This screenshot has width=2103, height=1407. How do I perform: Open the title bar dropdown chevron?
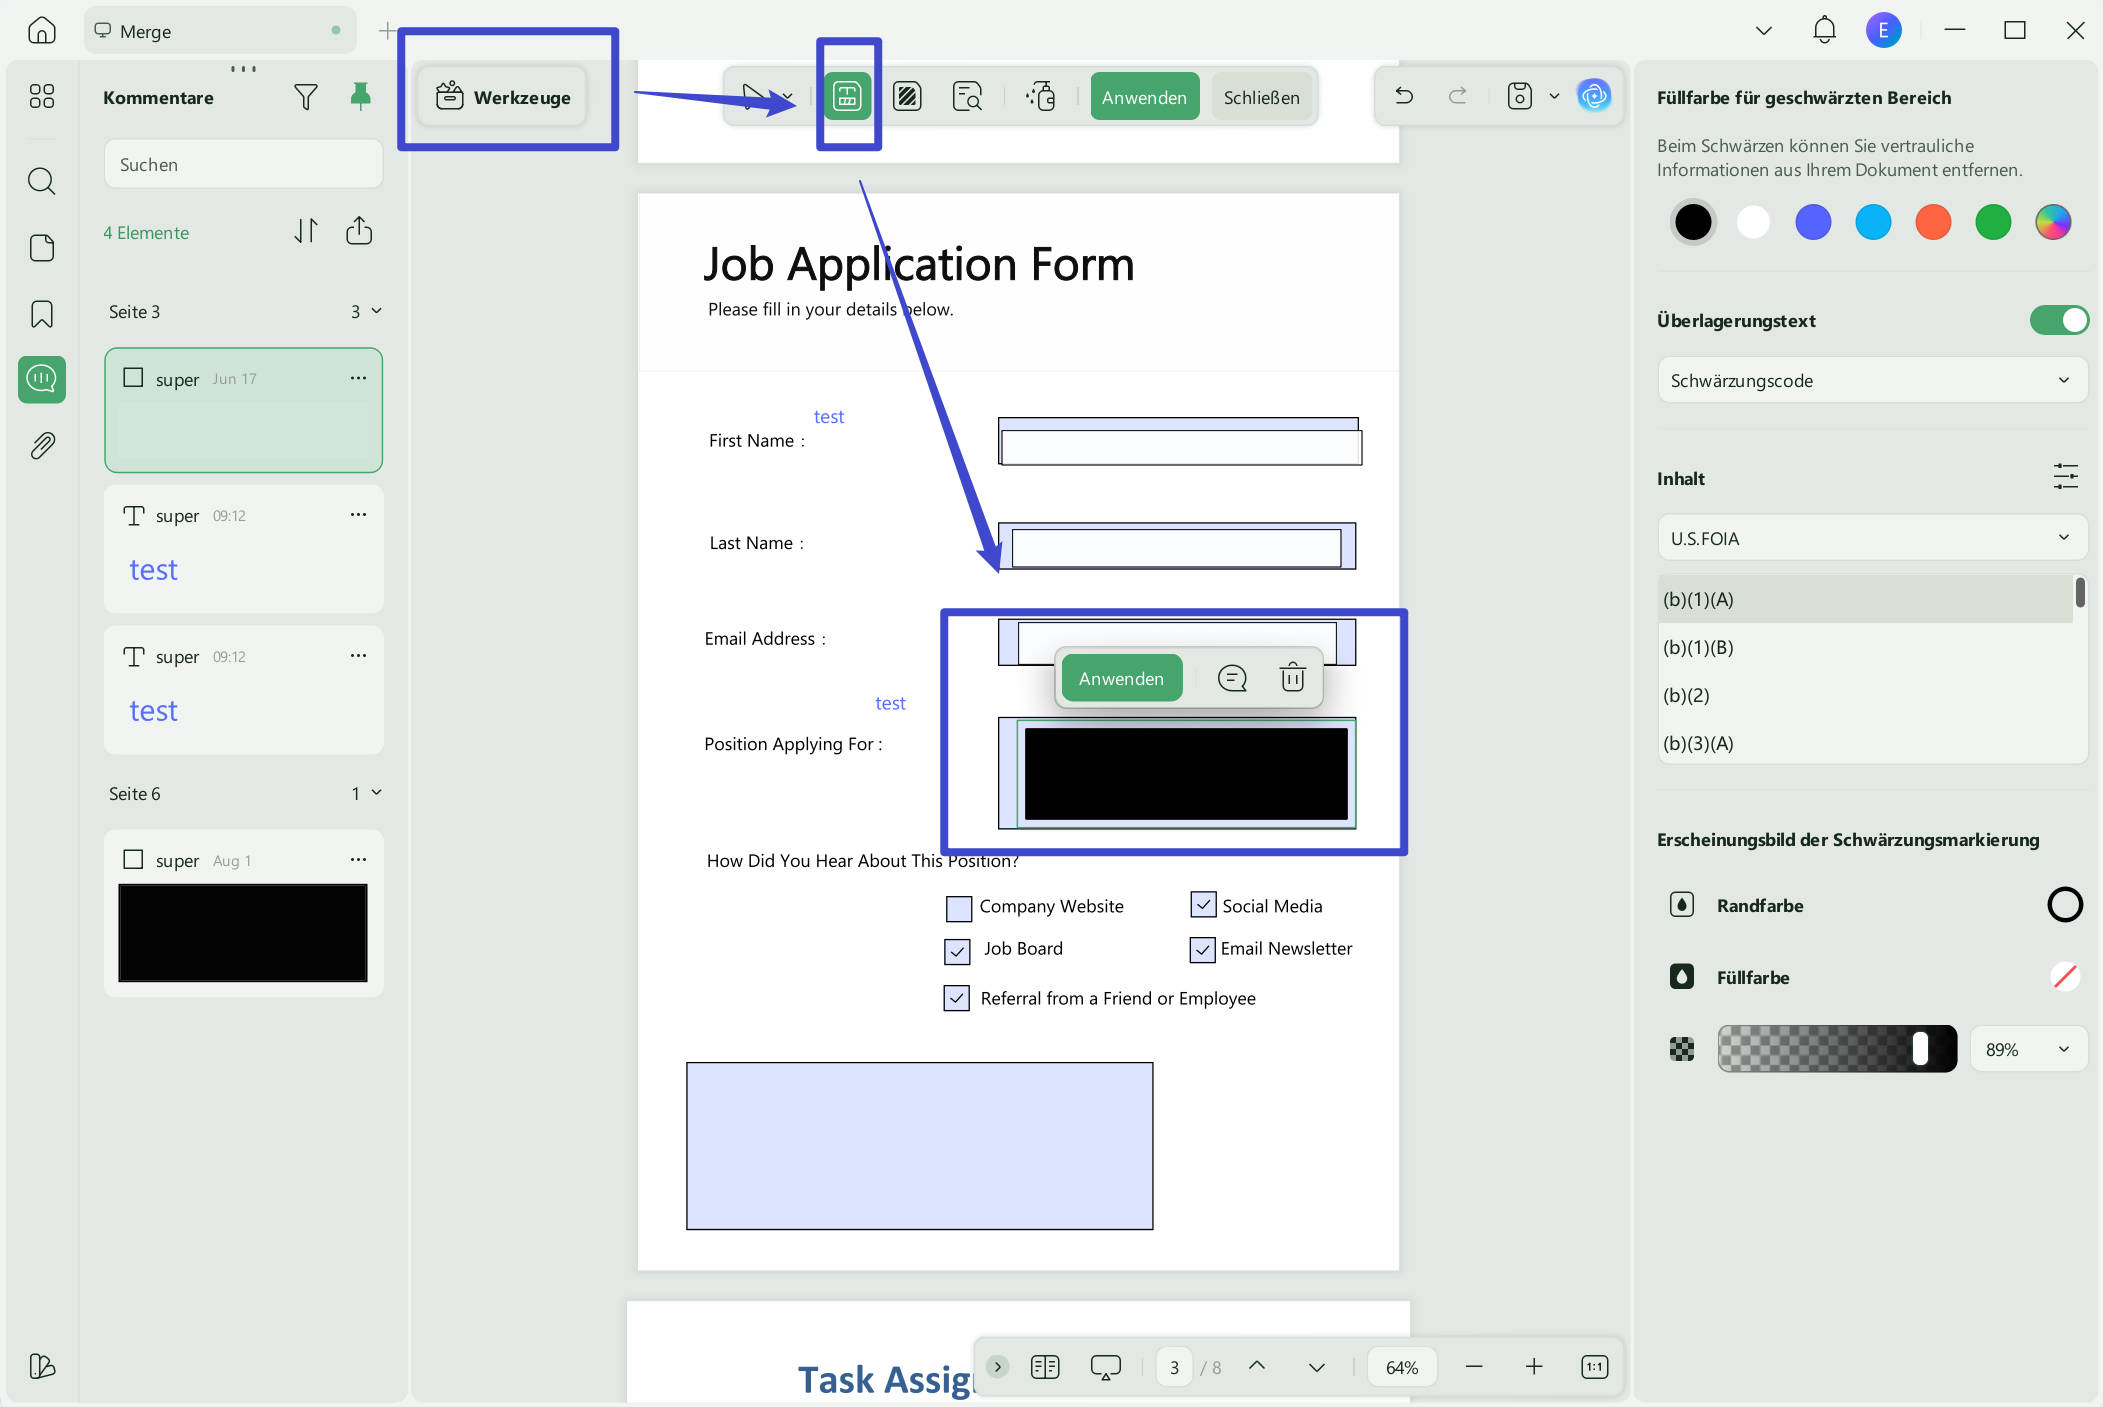1764,30
